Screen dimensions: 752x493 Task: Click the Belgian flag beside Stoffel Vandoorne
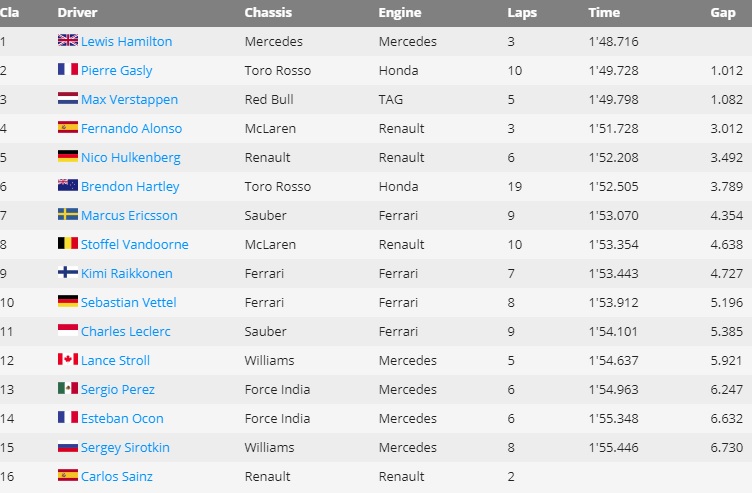click(68, 244)
